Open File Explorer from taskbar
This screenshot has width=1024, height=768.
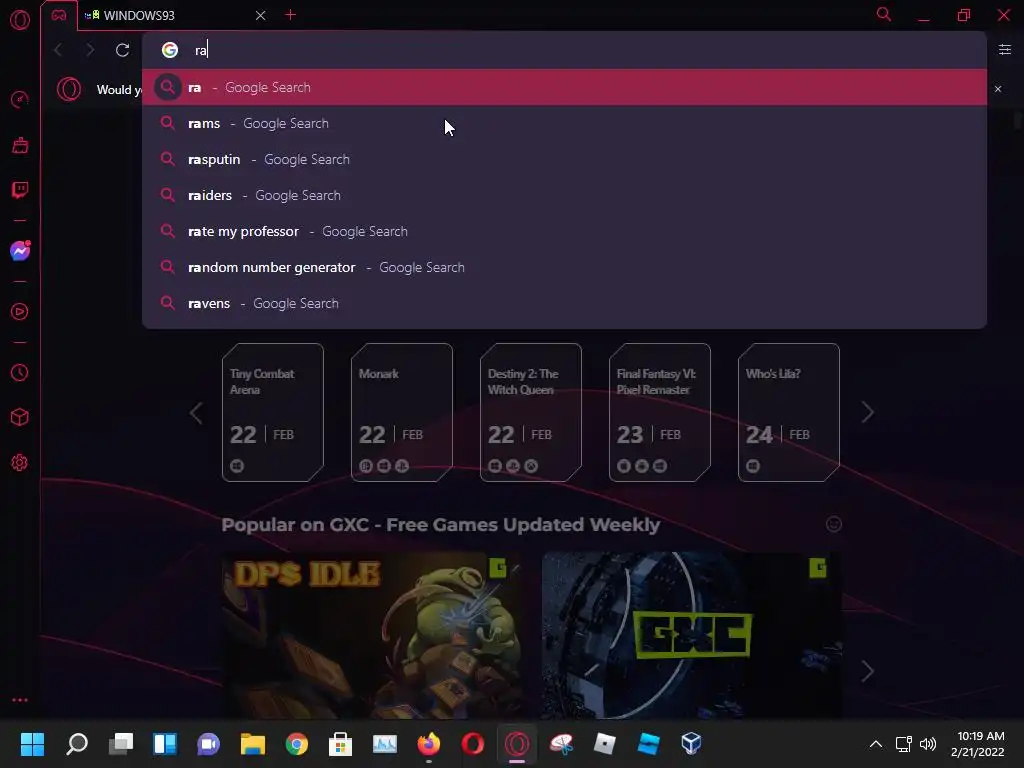pos(253,743)
